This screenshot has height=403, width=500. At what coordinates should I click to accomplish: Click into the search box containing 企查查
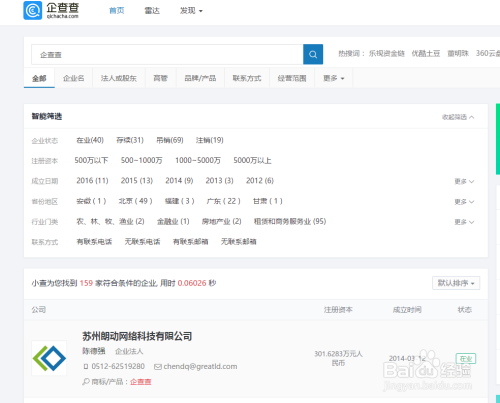click(167, 54)
